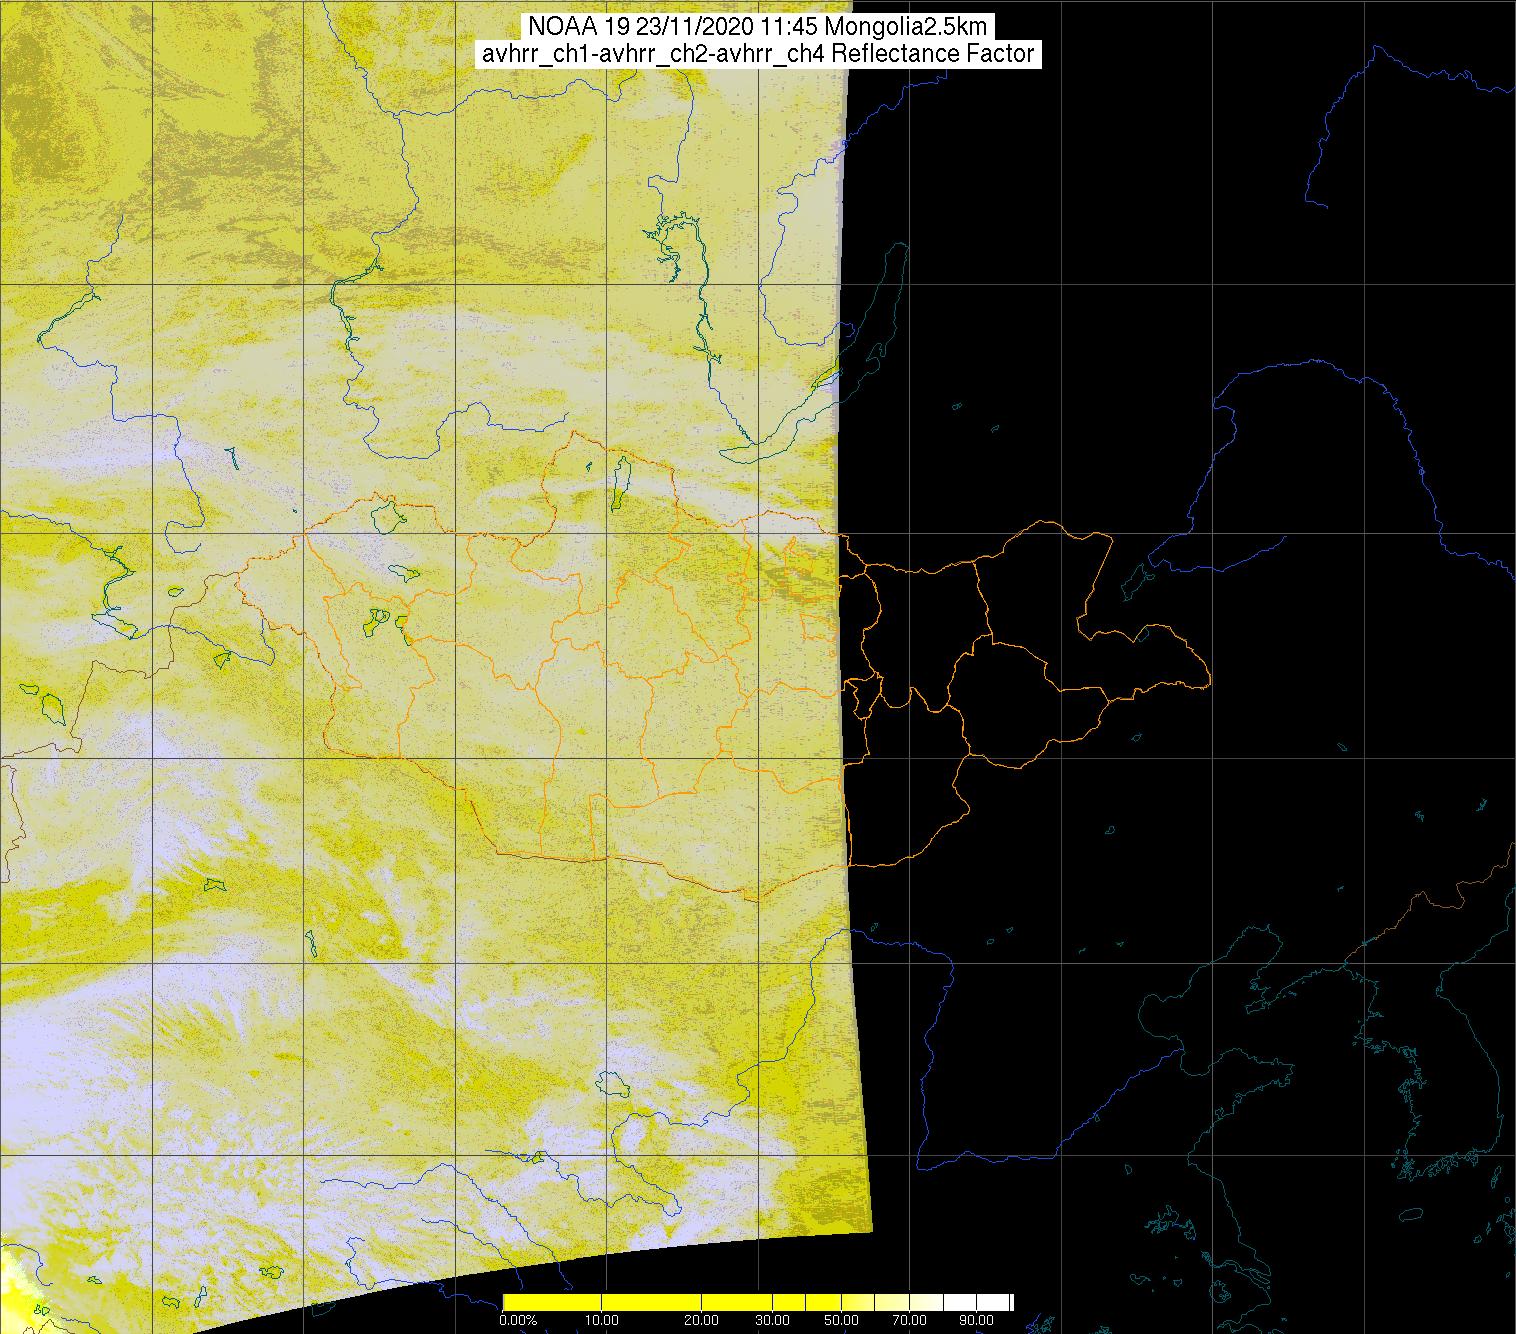The width and height of the screenshot is (1516, 1334).
Task: Click the "avhrr_ch1-avhrr_ch2-avhrr_ch4 Reflectance Factor" label
Action: pyautogui.click(x=758, y=54)
